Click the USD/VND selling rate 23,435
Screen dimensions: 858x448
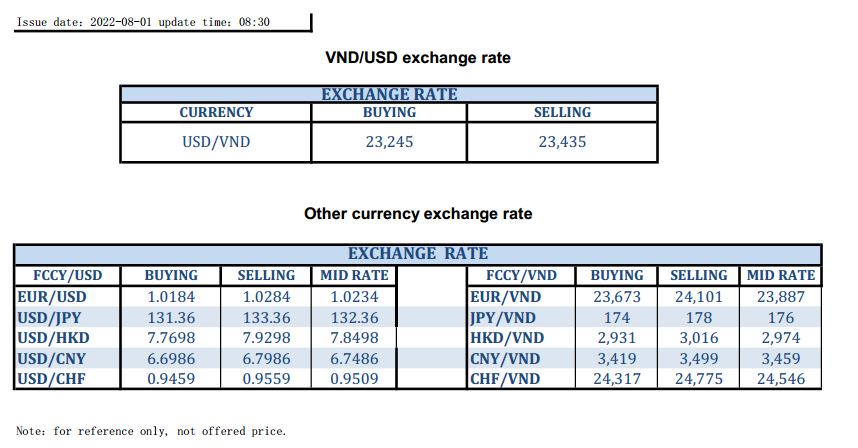[x=562, y=142]
